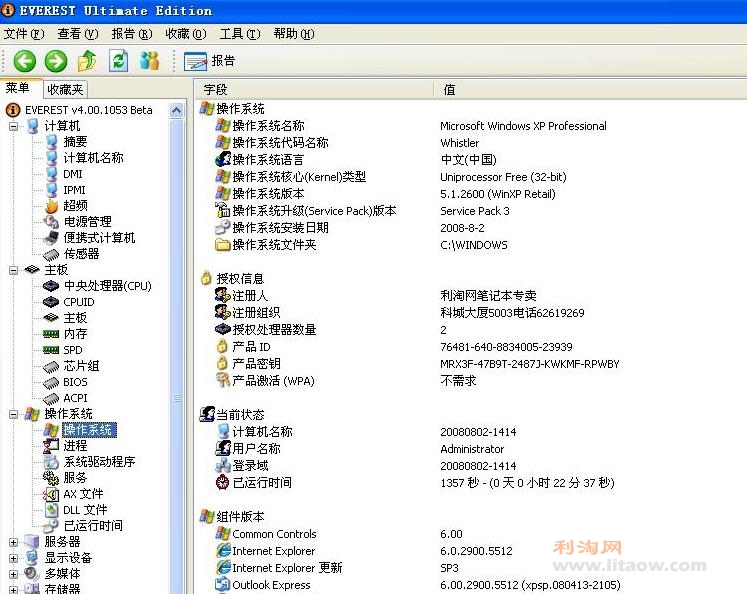Click the 内存 memory module icon
Screen dimensions: 747x594
tap(51, 334)
